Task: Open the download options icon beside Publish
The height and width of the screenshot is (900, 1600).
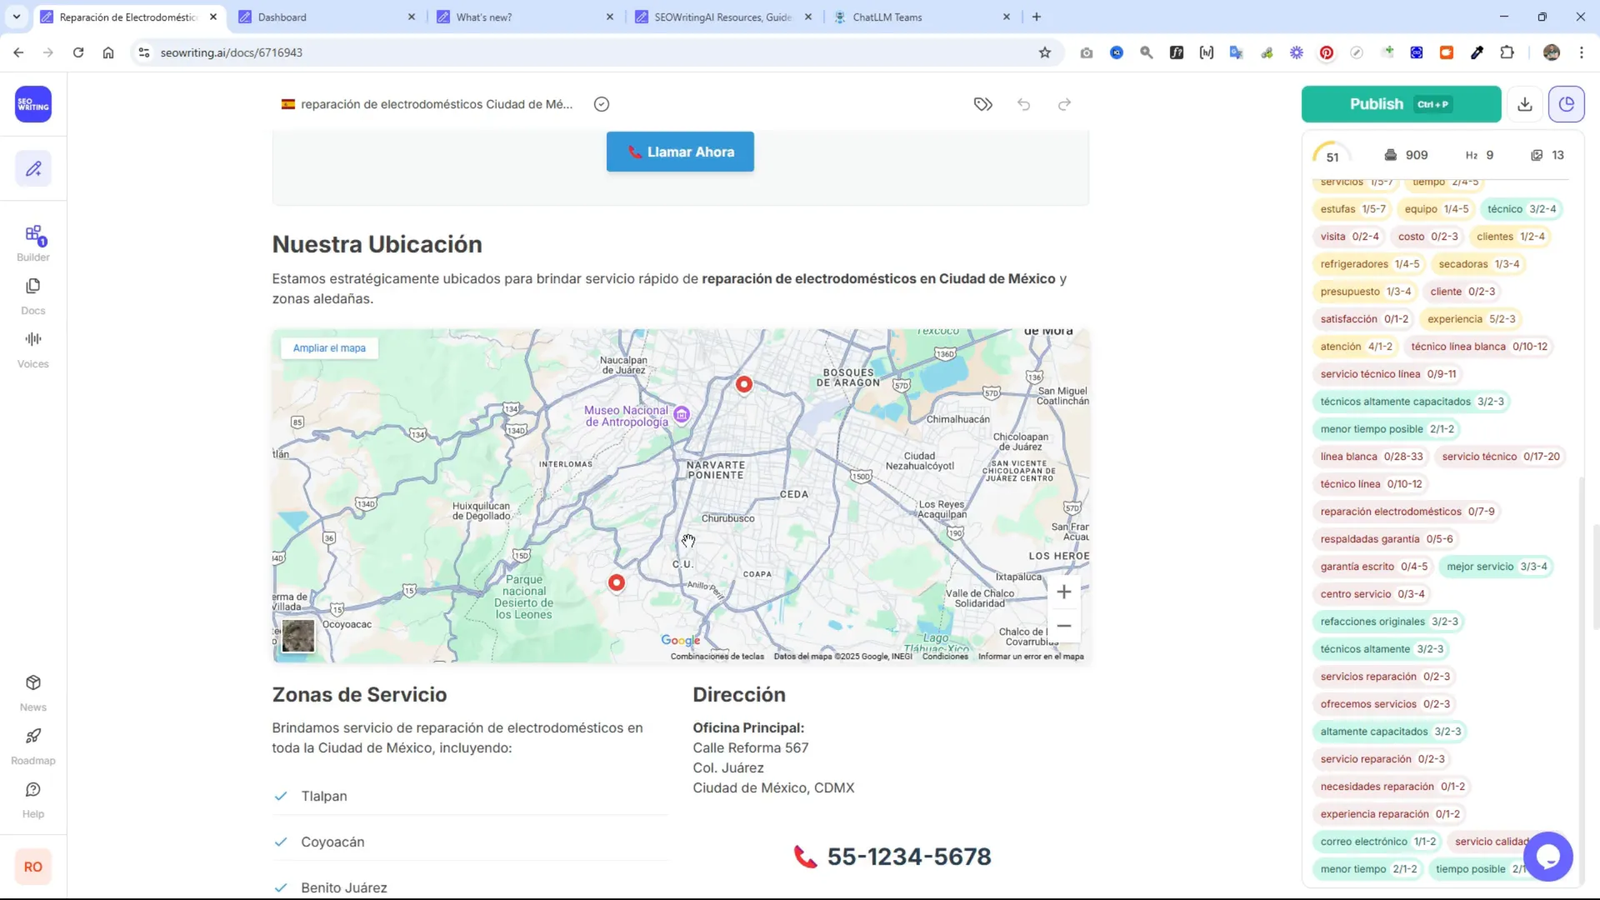Action: point(1523,104)
